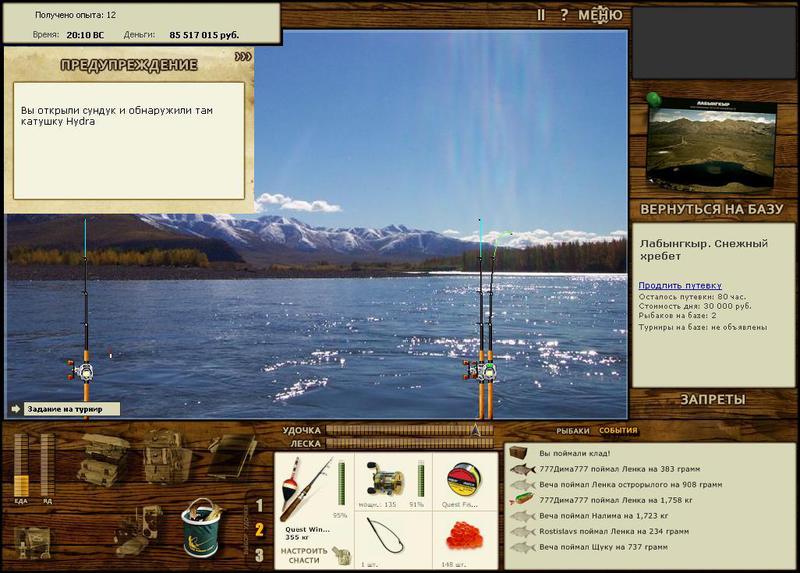Click the reel wear bar showing 91%
The image size is (800, 573).
421,479
